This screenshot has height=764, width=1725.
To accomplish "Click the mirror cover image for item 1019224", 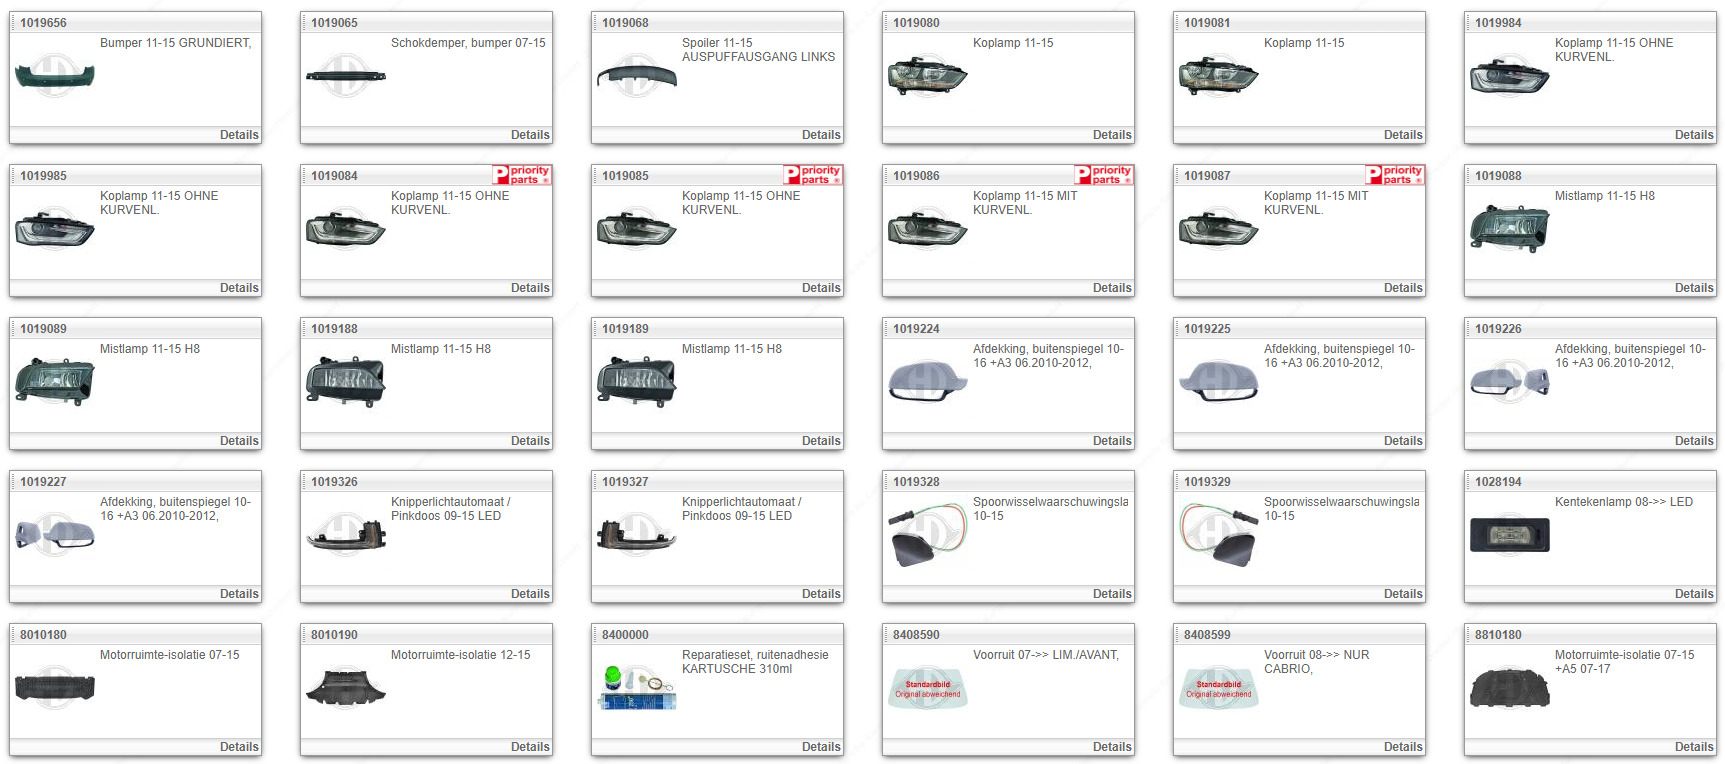I will click(x=927, y=382).
